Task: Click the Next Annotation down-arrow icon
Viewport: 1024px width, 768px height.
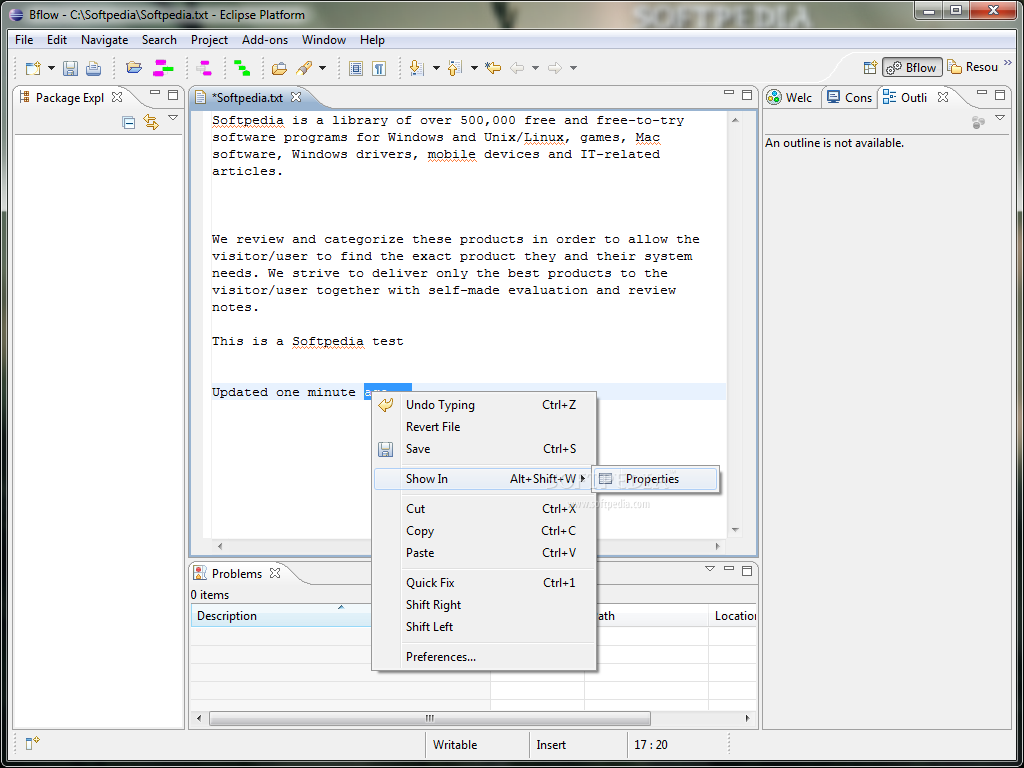Action: point(417,68)
